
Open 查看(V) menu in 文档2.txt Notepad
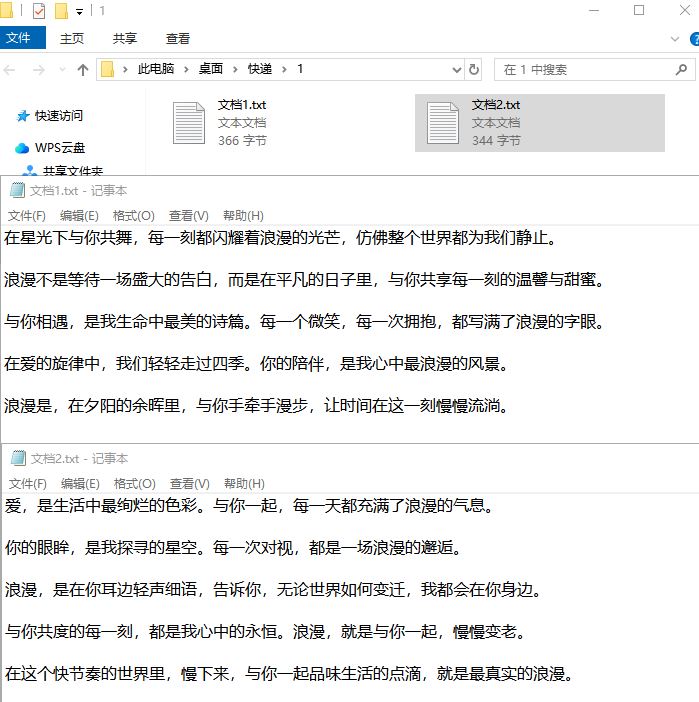coord(189,484)
